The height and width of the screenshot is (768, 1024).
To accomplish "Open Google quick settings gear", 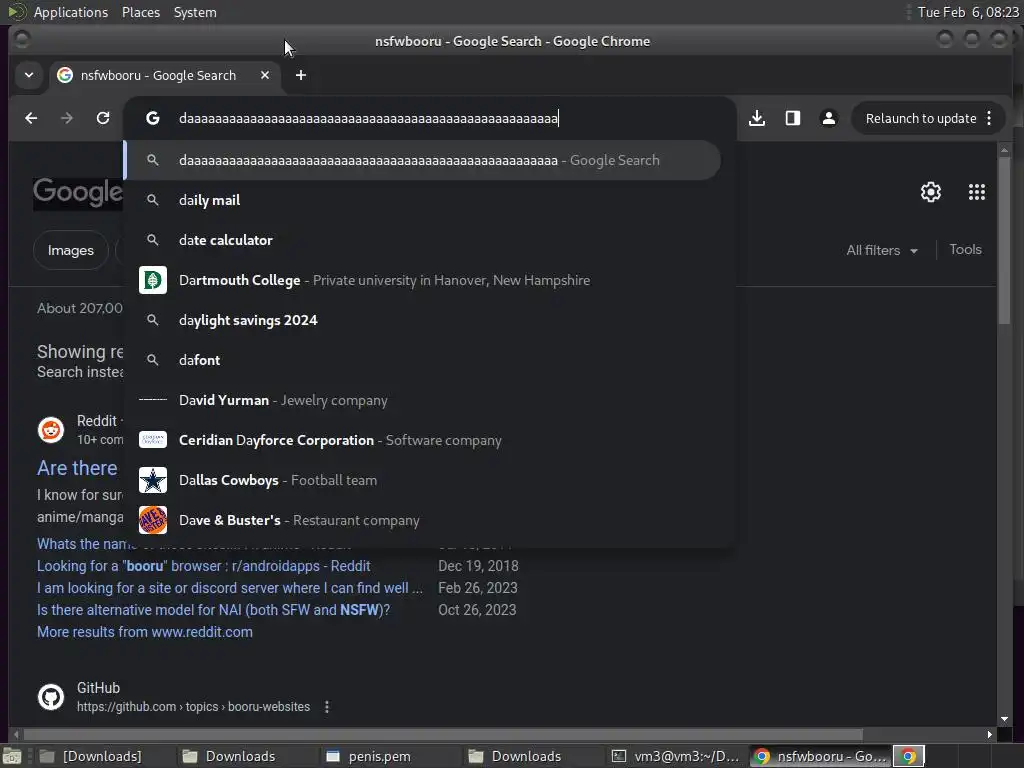I will pos(931,192).
